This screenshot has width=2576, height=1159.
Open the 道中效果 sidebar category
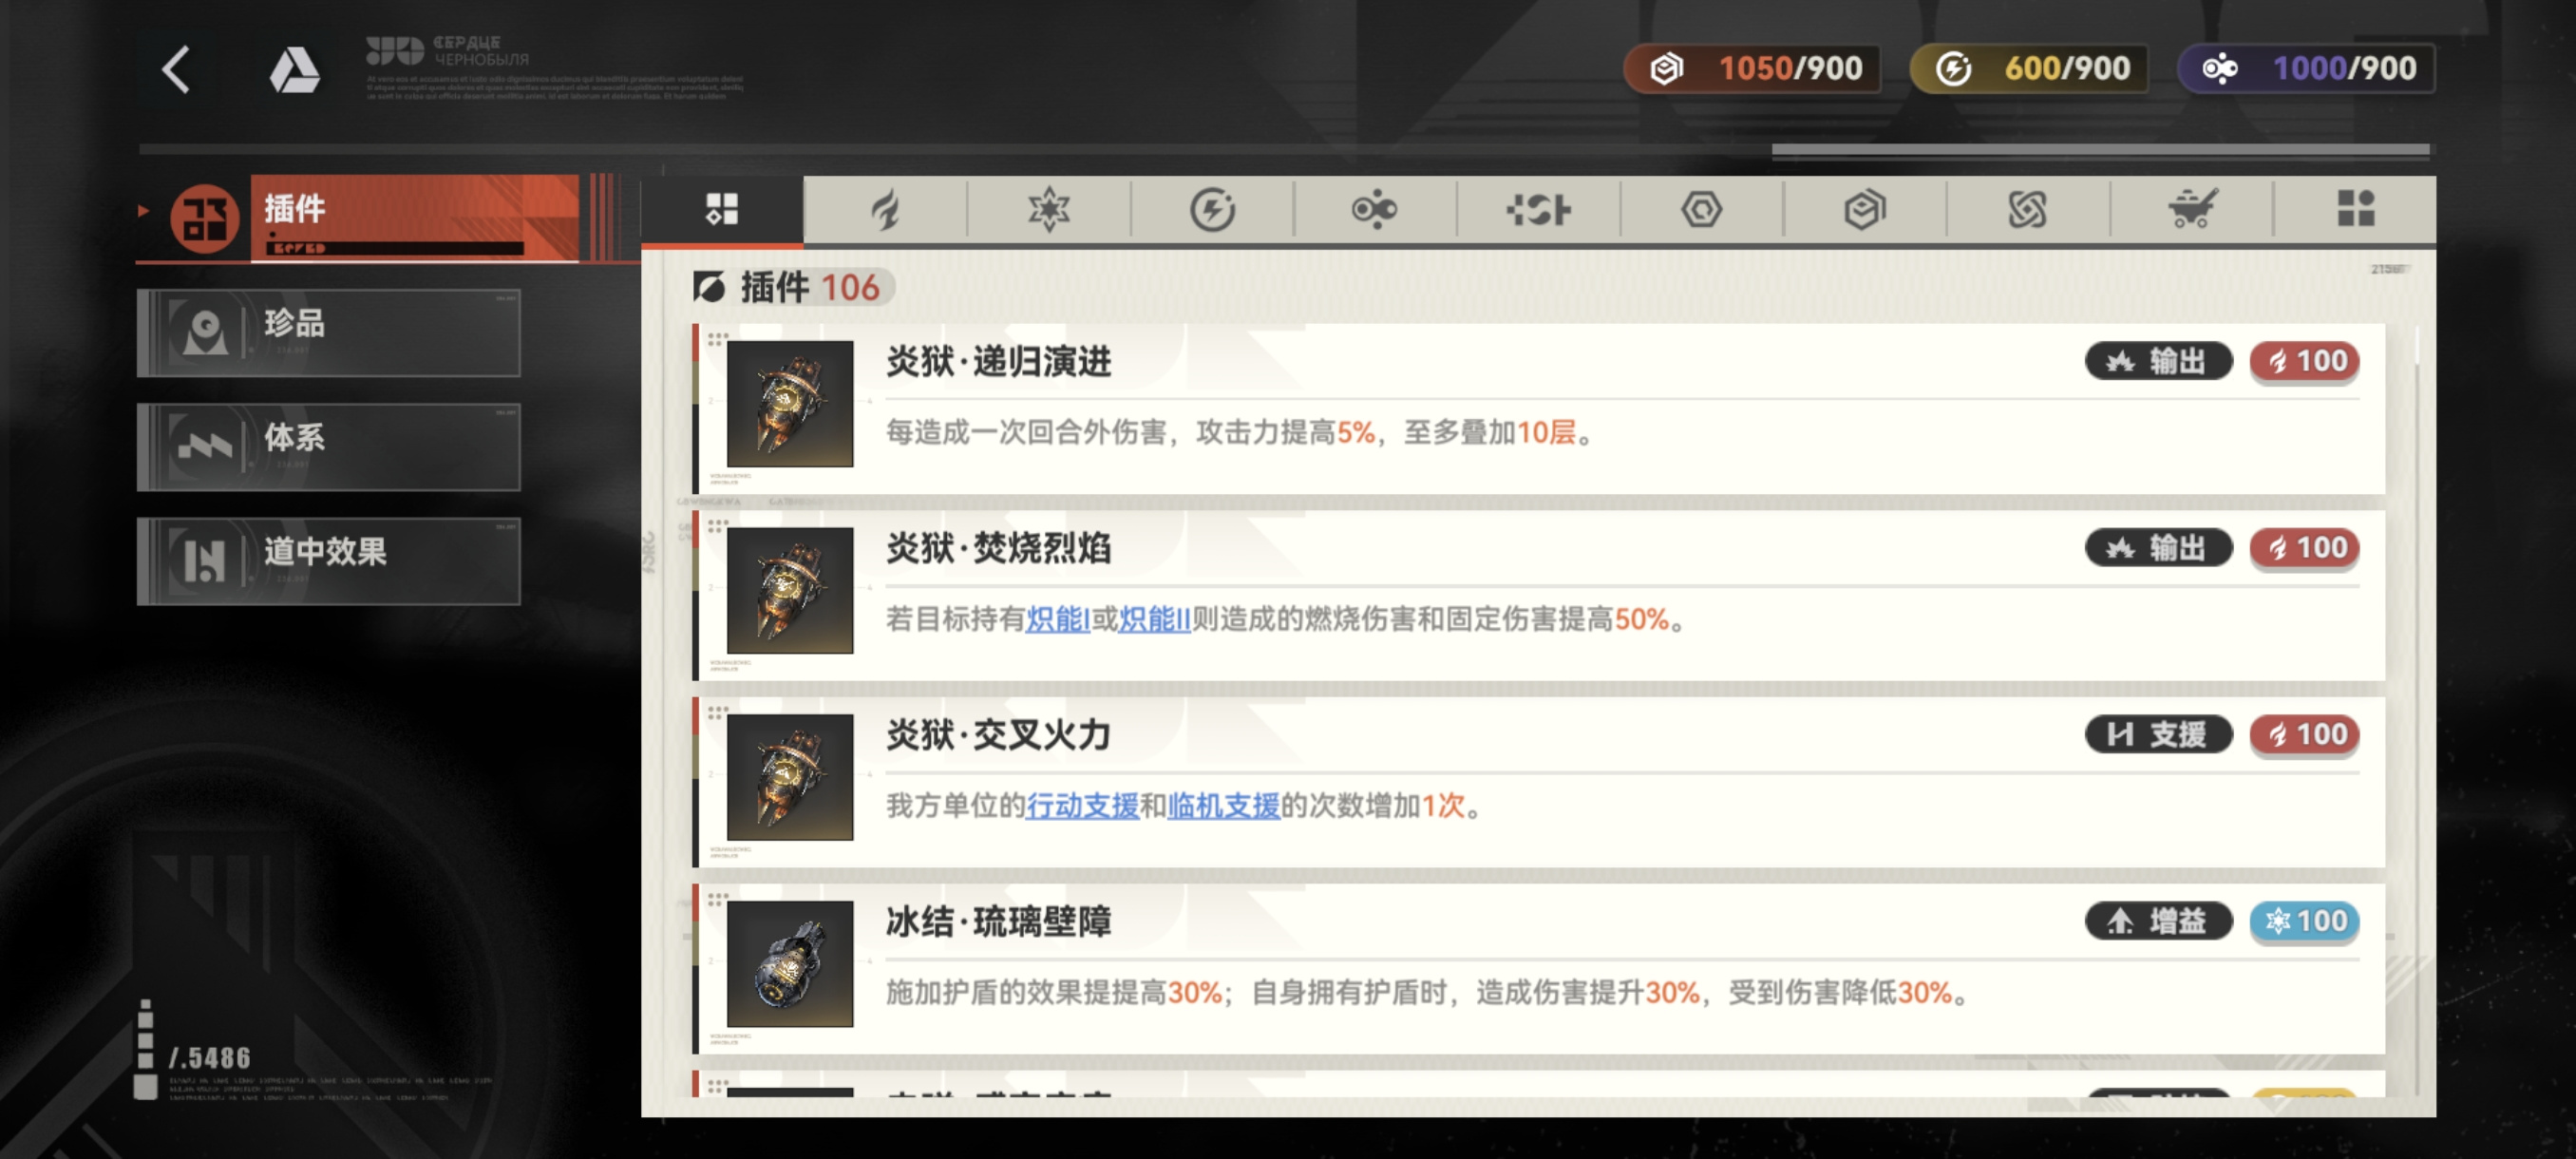[329, 561]
